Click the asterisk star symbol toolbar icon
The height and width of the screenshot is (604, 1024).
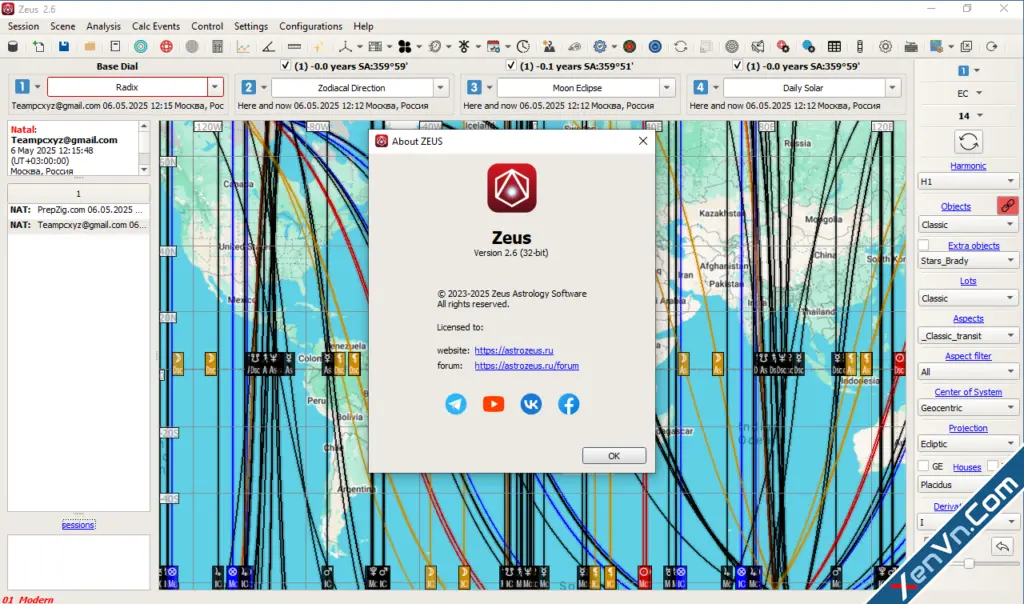pyautogui.click(x=464, y=46)
